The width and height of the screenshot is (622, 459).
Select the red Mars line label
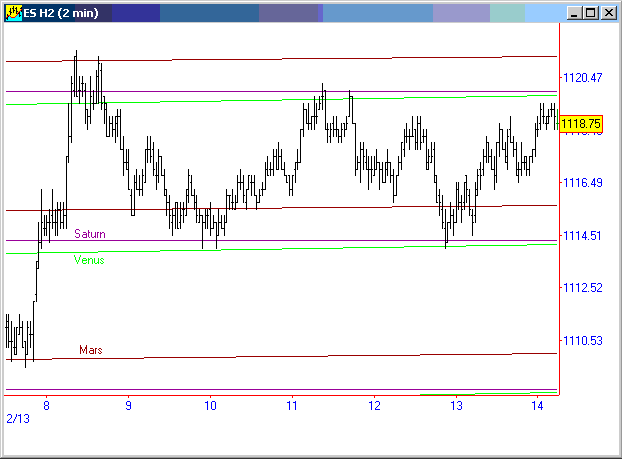coord(91,351)
